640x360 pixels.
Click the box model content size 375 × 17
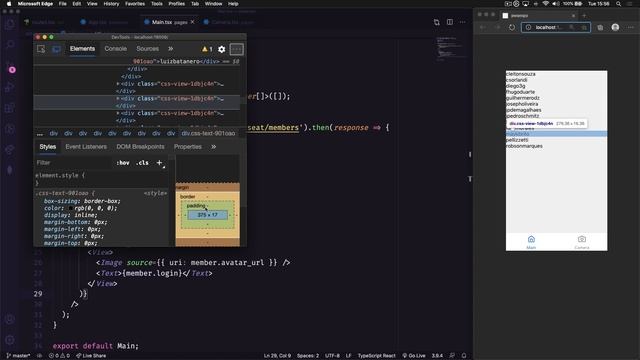pos(208,215)
